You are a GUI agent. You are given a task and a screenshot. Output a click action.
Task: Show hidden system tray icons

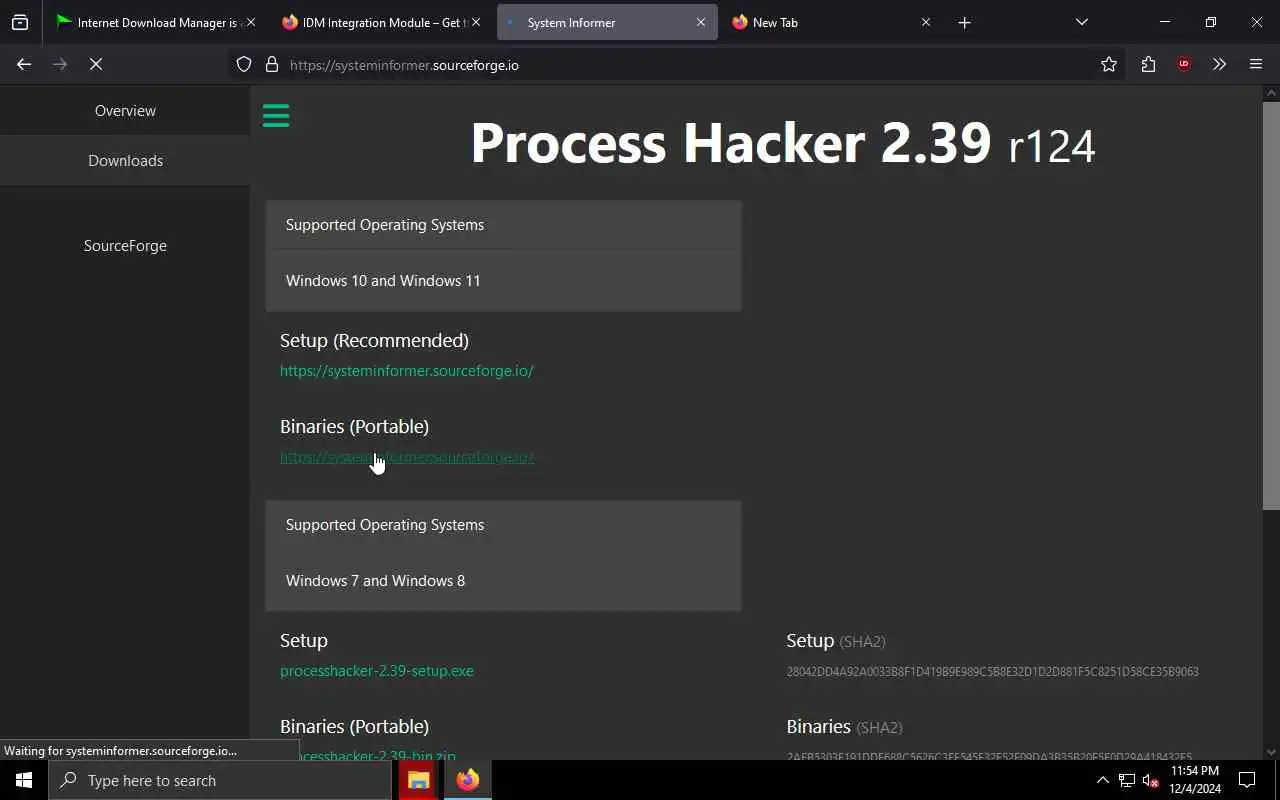(1103, 780)
